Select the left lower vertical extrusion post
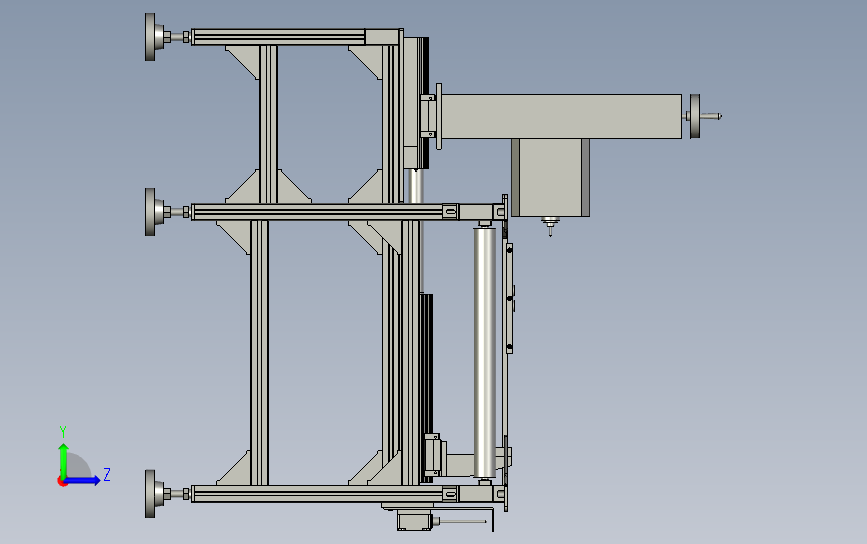The image size is (867, 544). pos(259,353)
